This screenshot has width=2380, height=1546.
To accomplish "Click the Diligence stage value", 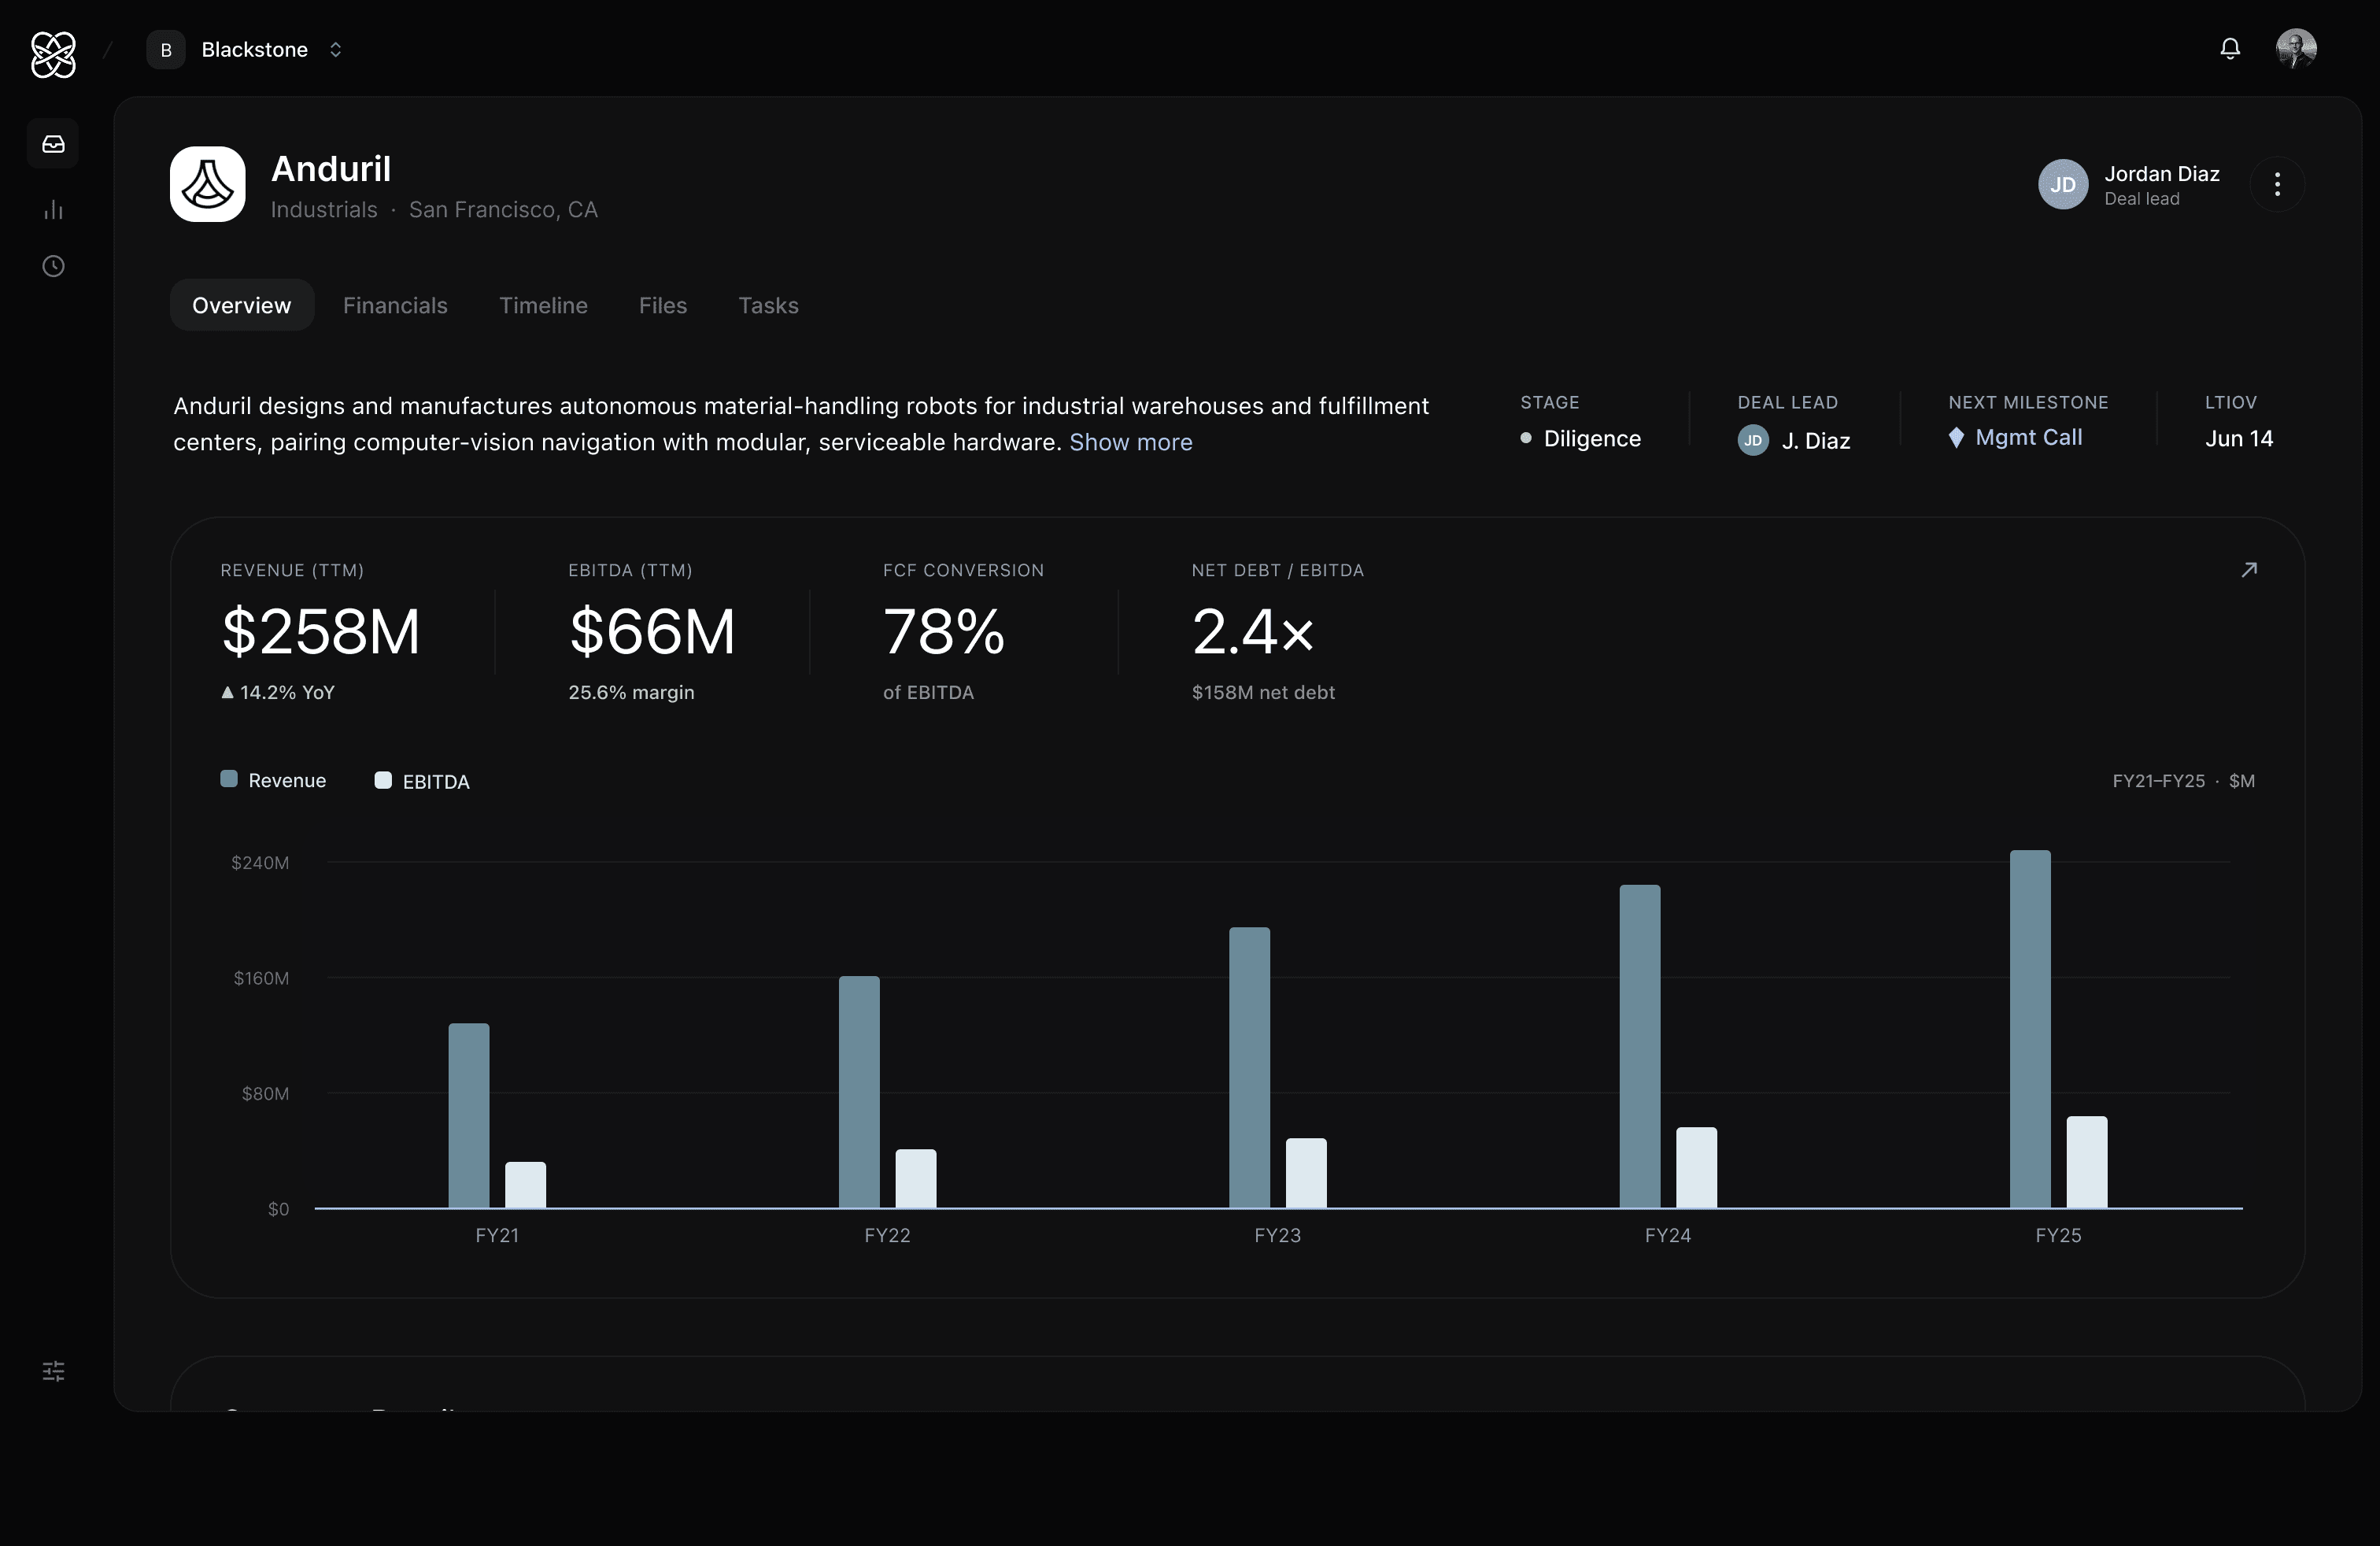I will pos(1592,439).
